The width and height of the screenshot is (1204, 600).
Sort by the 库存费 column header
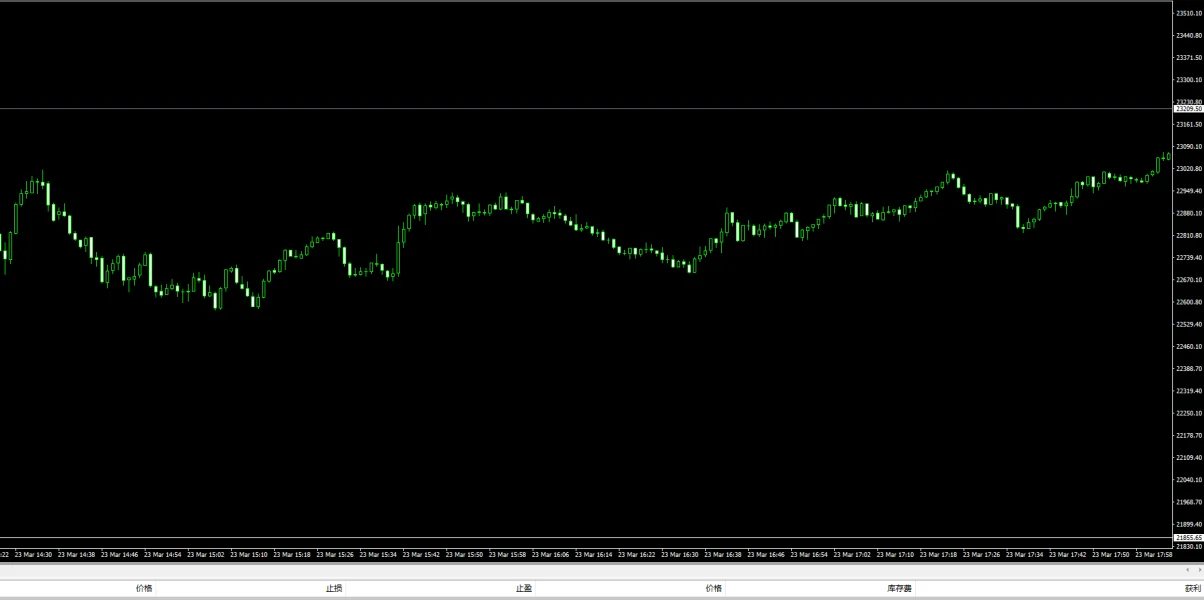coord(900,588)
